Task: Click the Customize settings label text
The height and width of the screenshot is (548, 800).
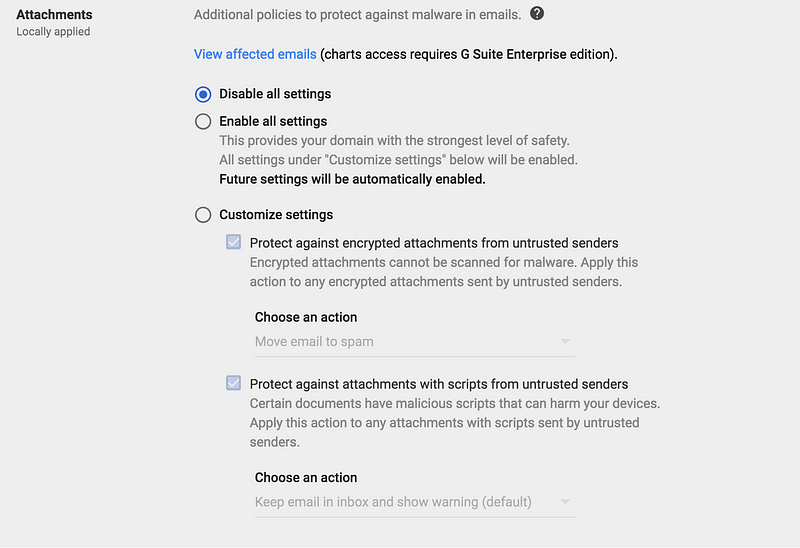Action: [276, 215]
